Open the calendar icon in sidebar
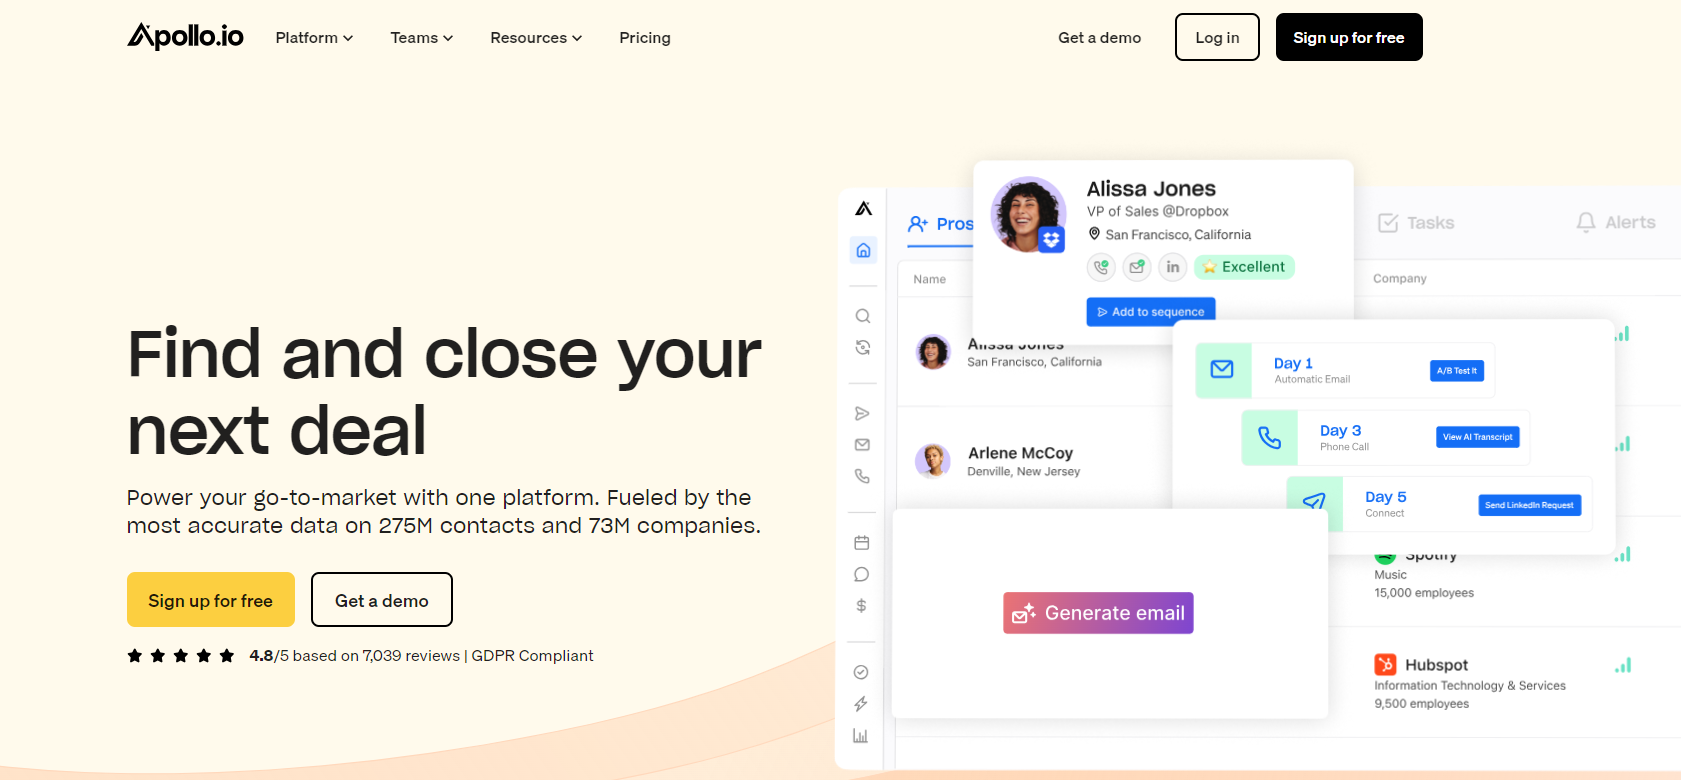1681x780 pixels. [x=861, y=543]
